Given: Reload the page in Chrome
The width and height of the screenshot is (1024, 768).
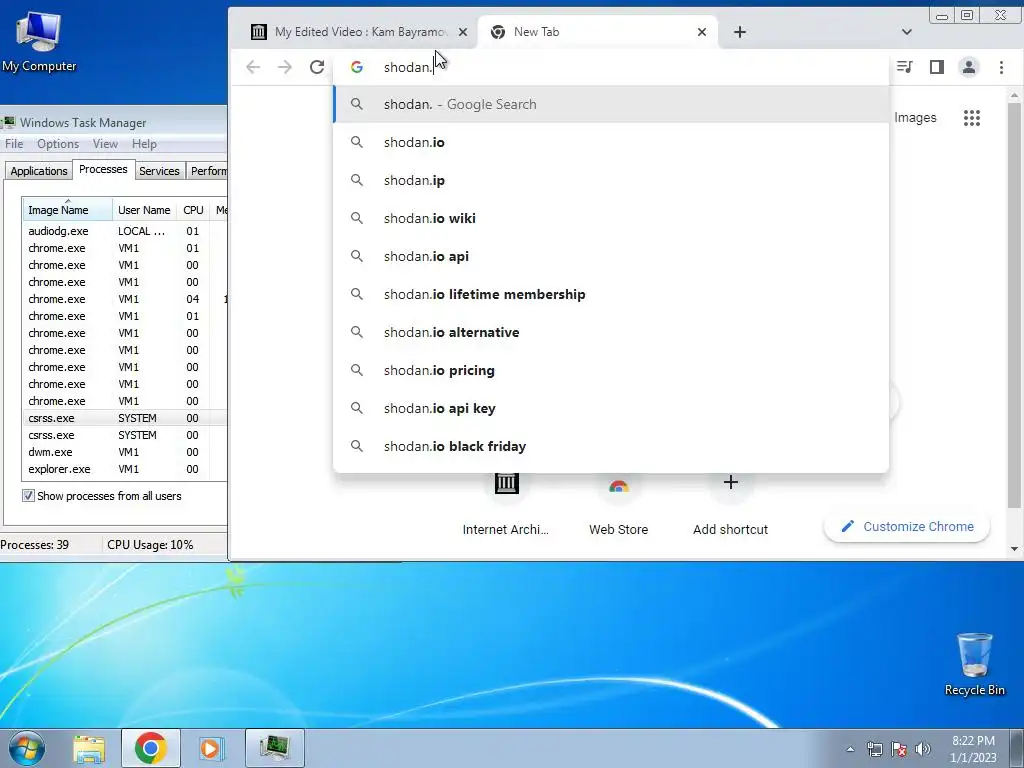Looking at the screenshot, I should [317, 67].
